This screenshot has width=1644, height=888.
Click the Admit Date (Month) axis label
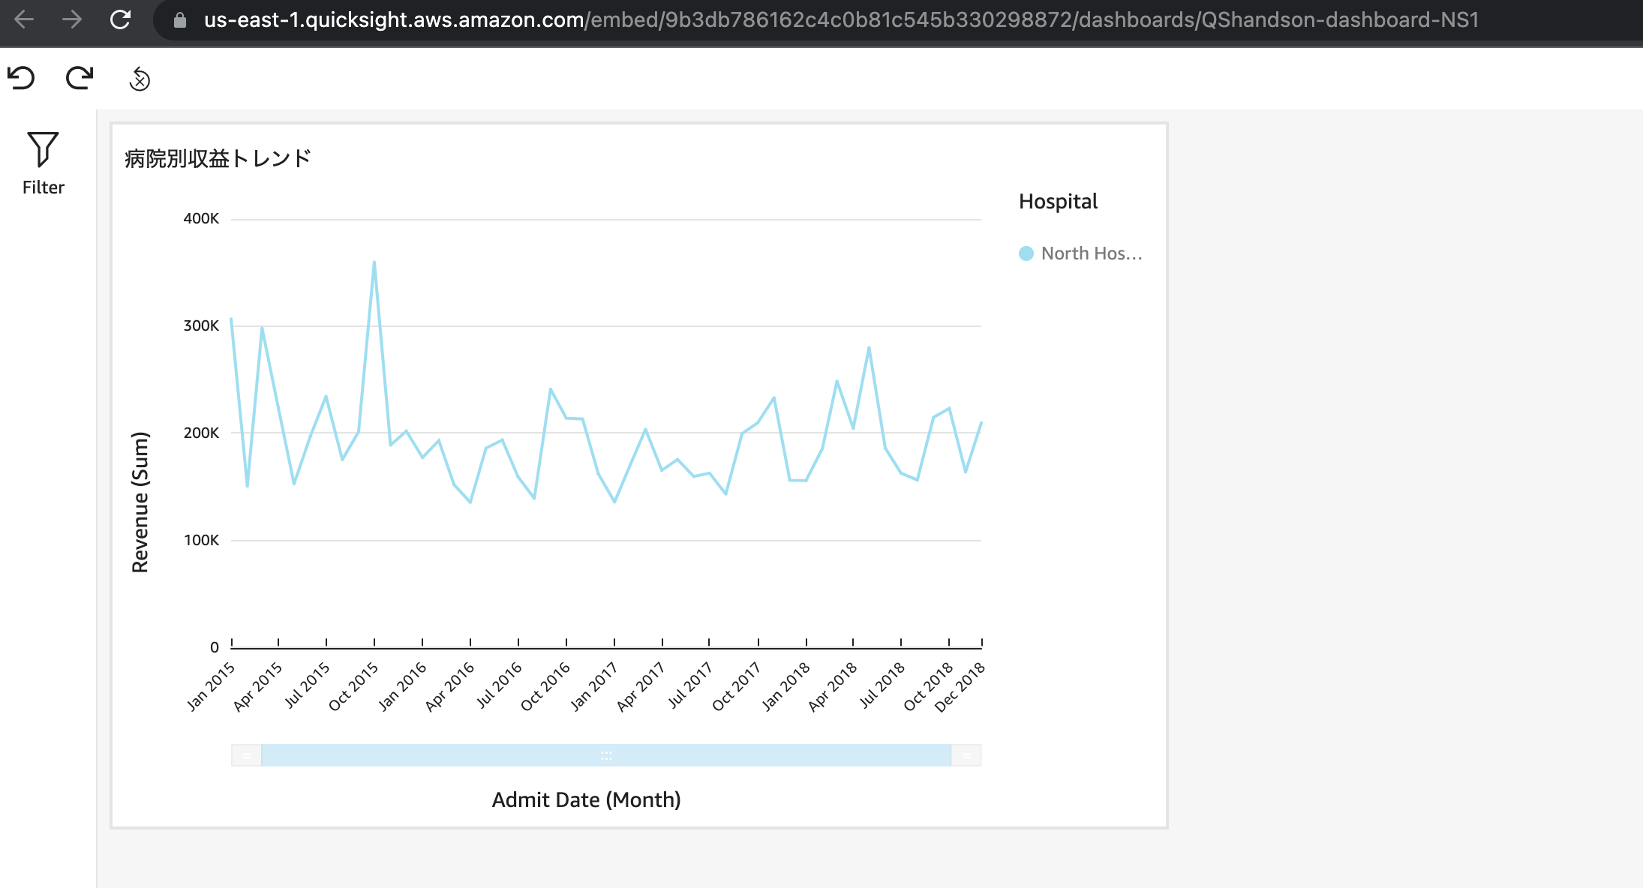(586, 800)
